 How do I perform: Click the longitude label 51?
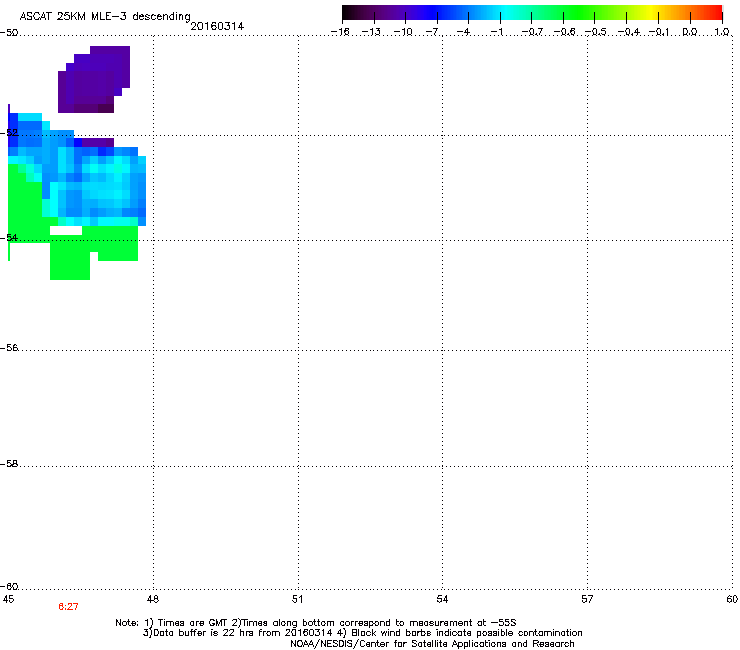[x=297, y=599]
